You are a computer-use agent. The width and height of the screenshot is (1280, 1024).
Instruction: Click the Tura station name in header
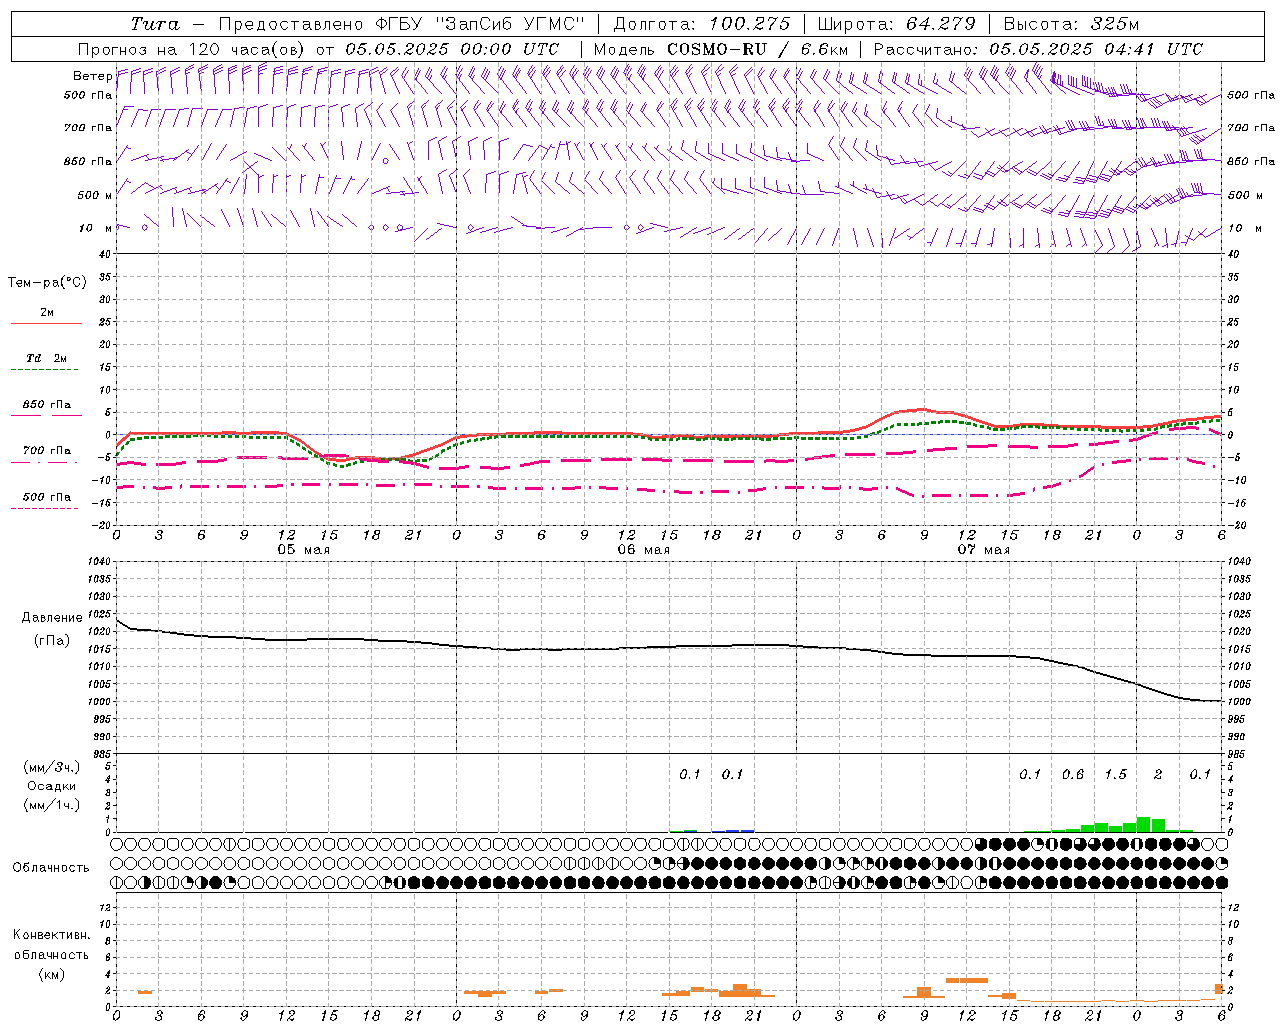[x=155, y=24]
